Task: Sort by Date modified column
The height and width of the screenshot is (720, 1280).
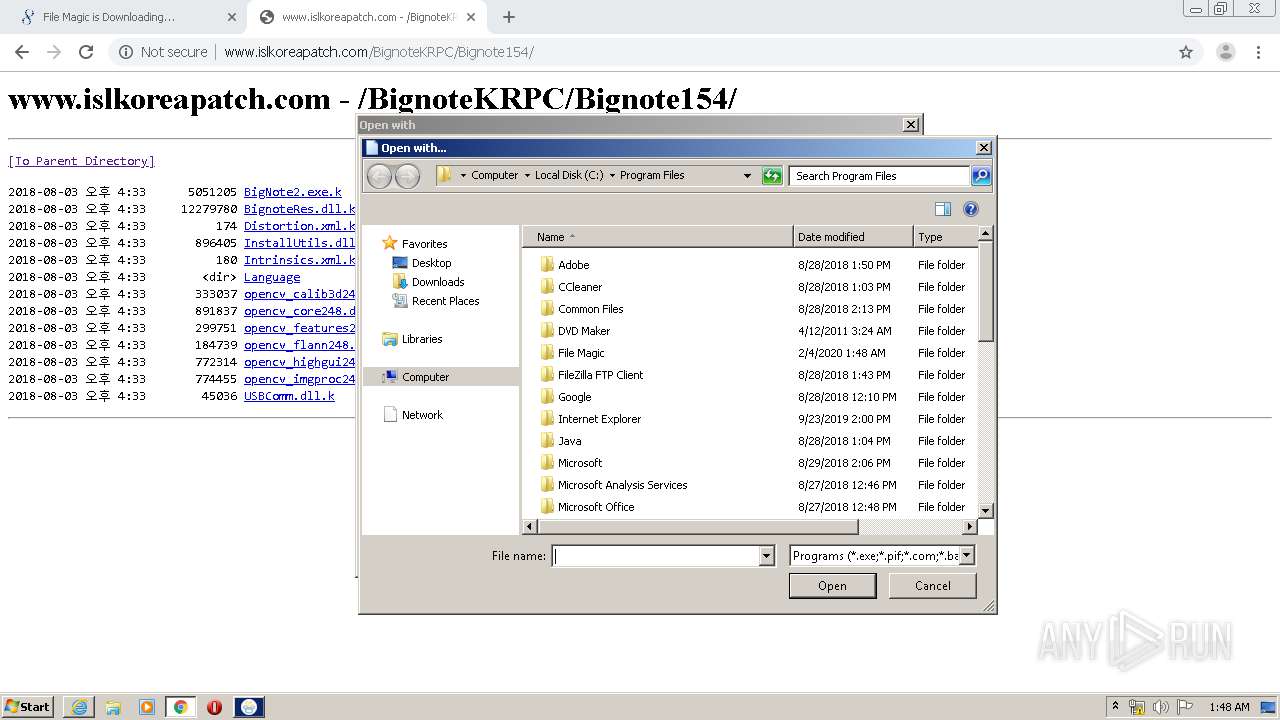Action: [x=853, y=237]
